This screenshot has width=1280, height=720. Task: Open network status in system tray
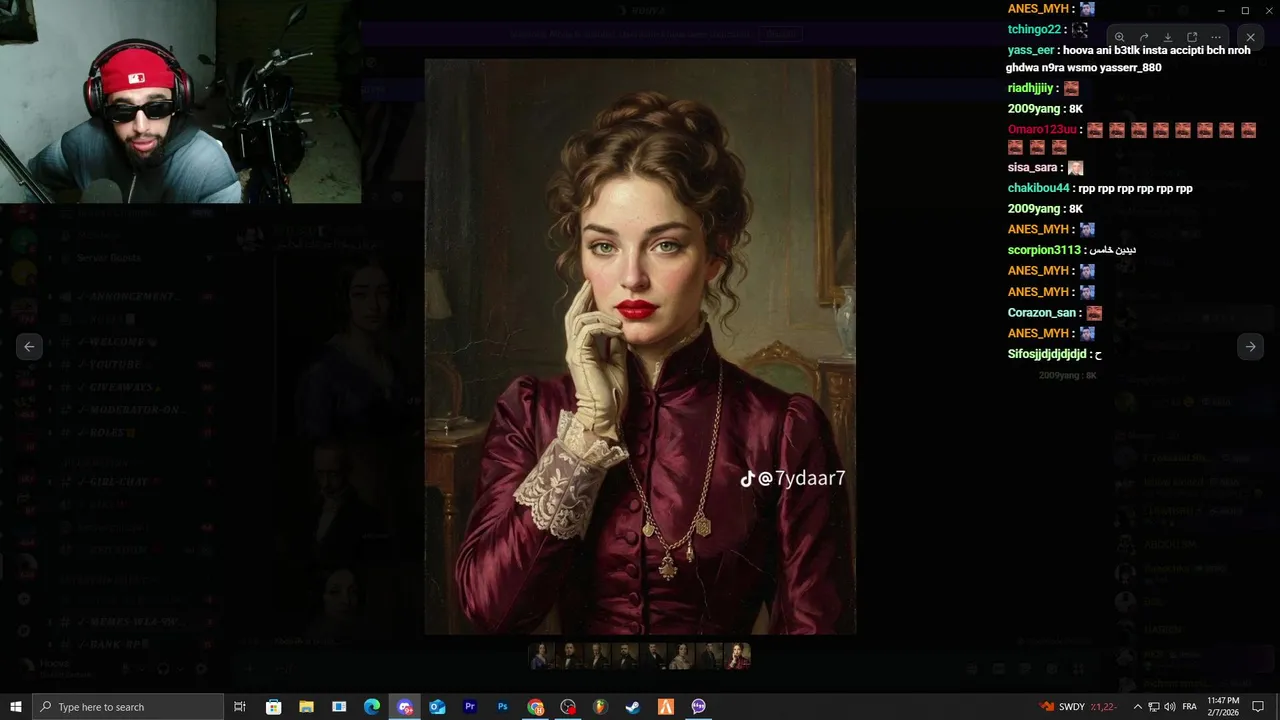pyautogui.click(x=1153, y=707)
